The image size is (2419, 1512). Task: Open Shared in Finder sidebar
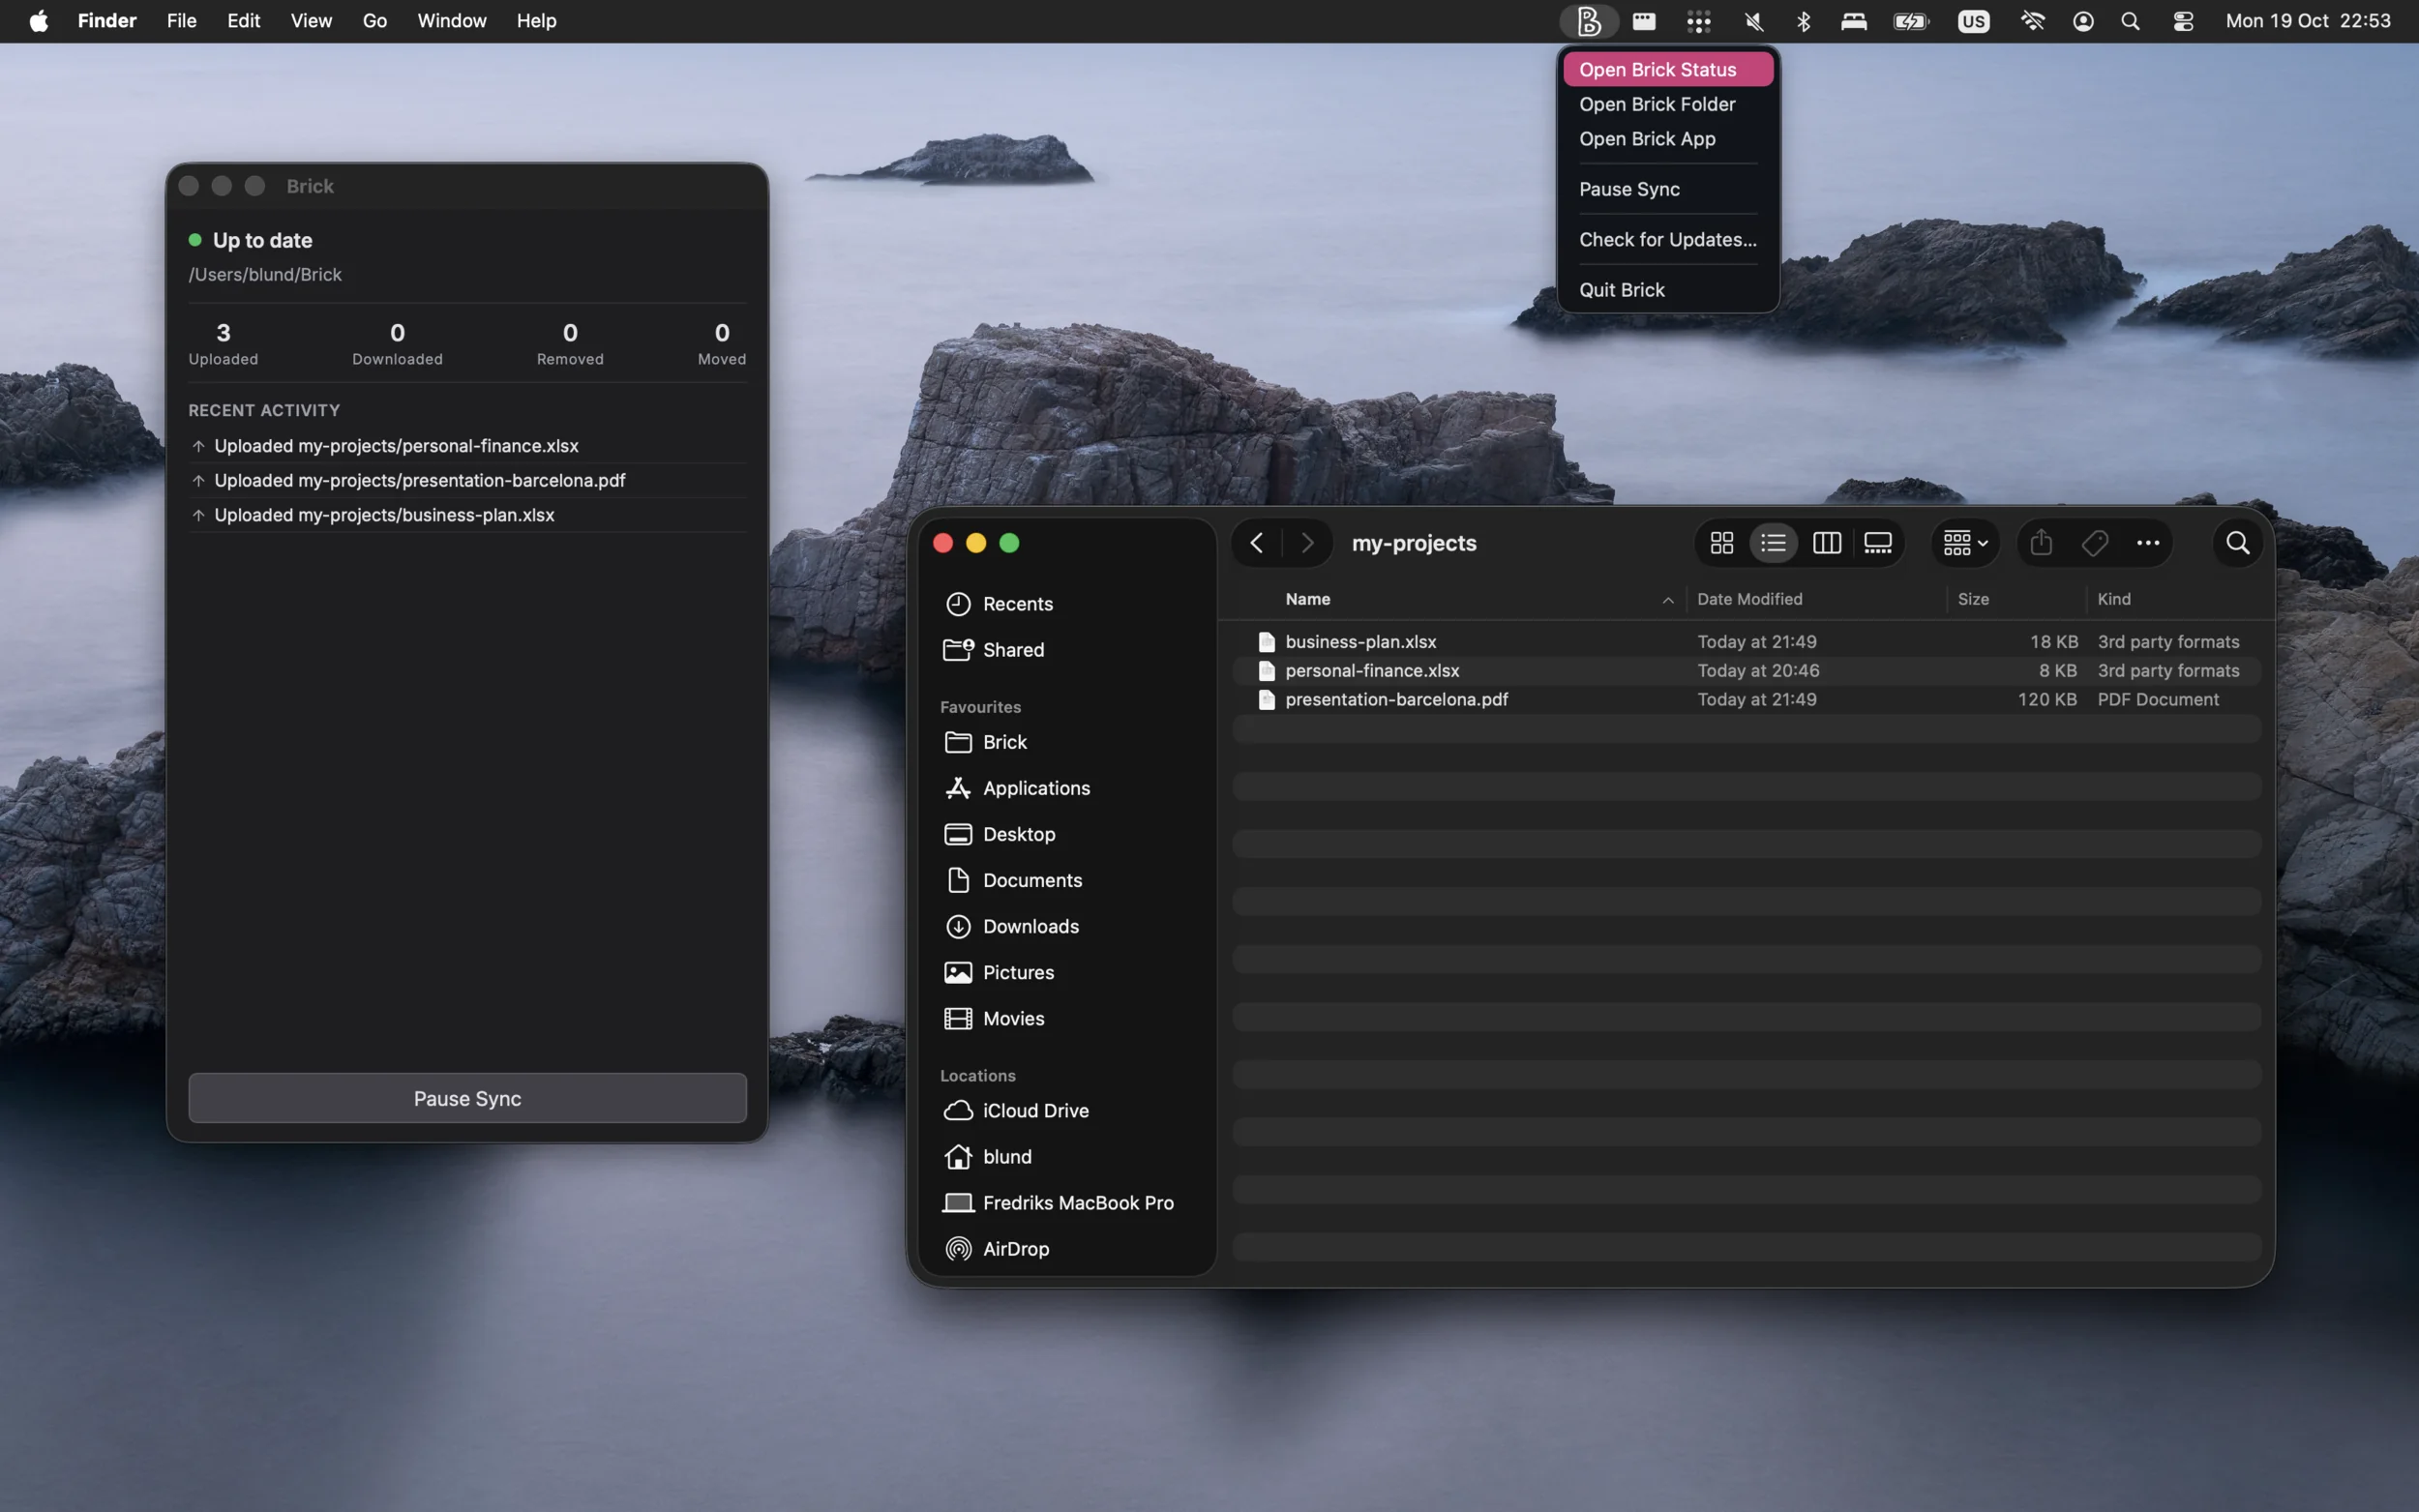1066,650
